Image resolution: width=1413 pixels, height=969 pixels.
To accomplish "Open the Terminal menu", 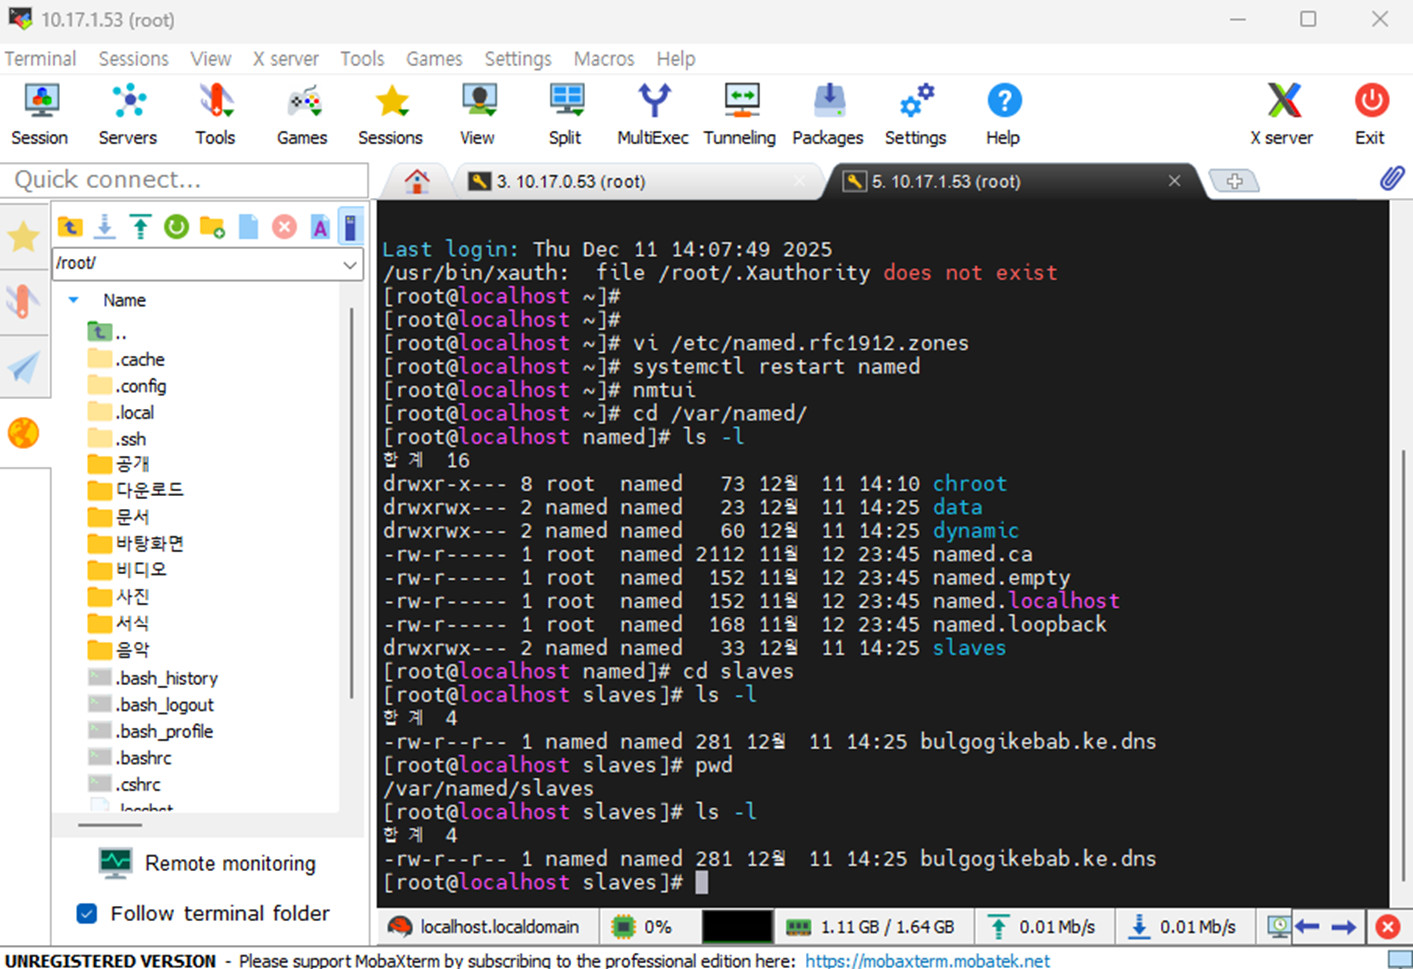I will tap(40, 59).
